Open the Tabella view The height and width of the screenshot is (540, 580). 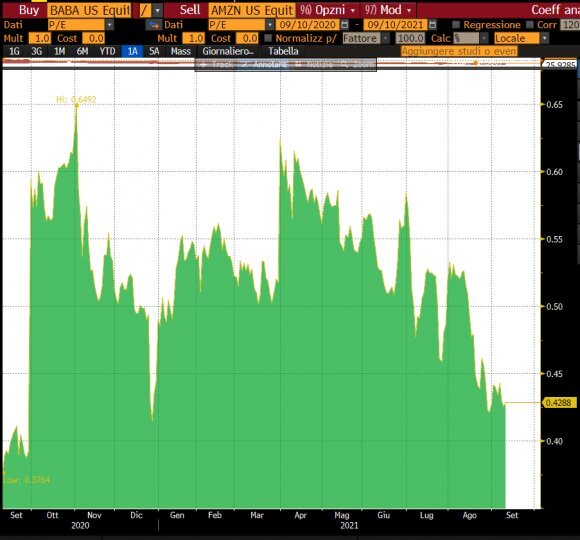pyautogui.click(x=283, y=51)
